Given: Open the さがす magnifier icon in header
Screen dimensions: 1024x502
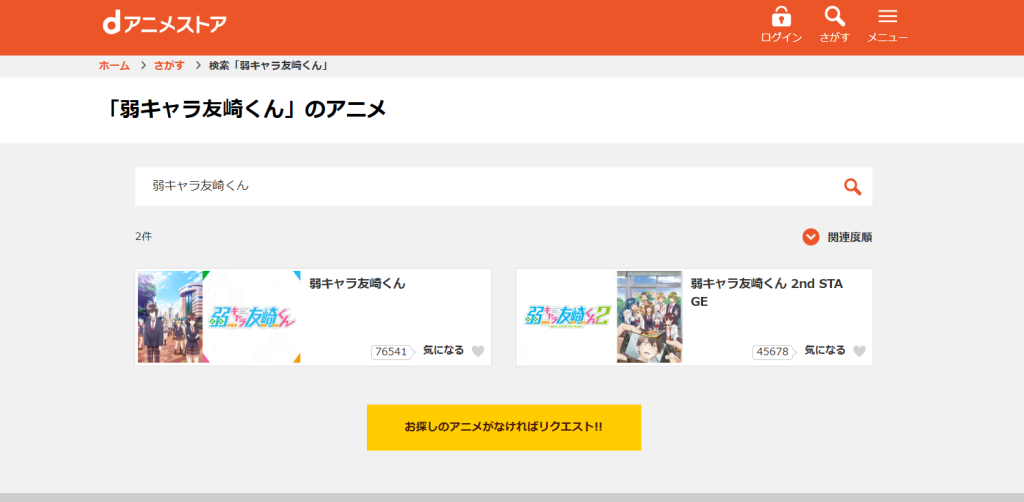Looking at the screenshot, I should click(835, 17).
